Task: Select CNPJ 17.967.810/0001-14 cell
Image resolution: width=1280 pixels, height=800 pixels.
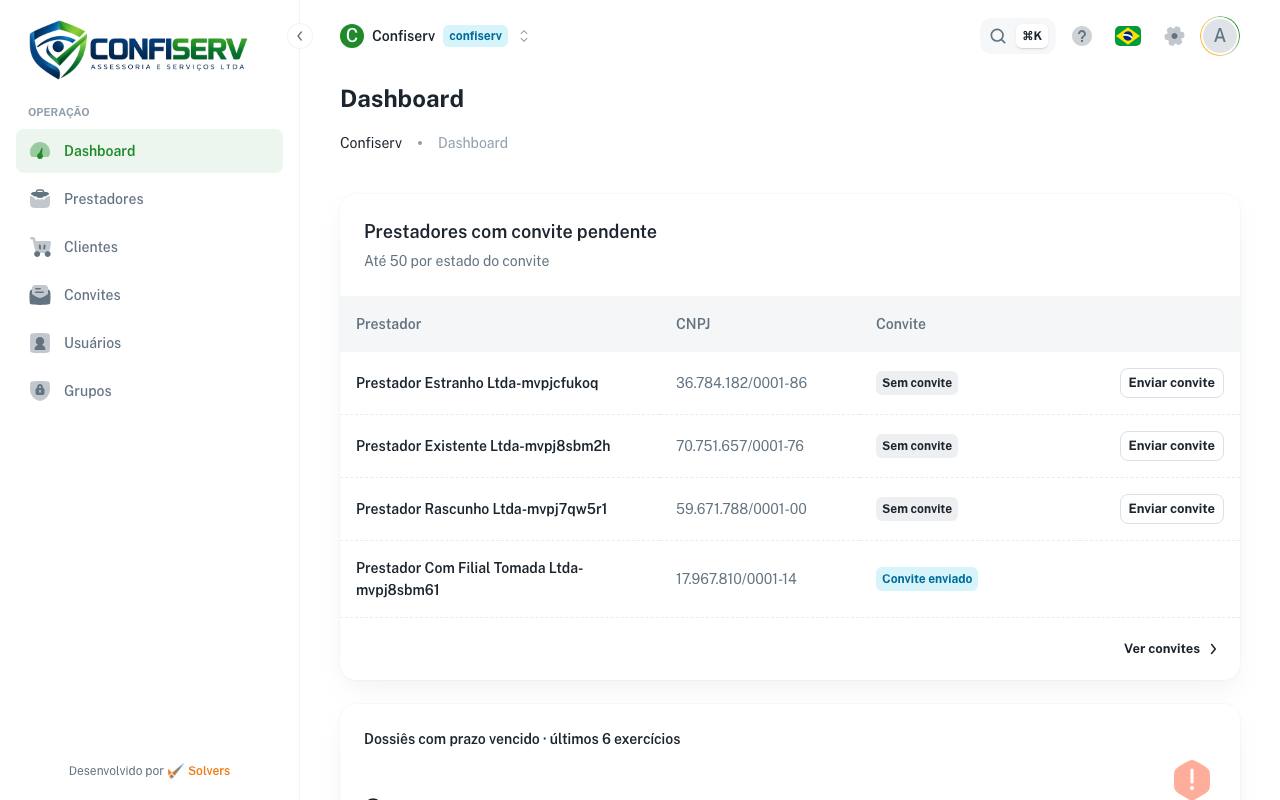Action: point(736,579)
